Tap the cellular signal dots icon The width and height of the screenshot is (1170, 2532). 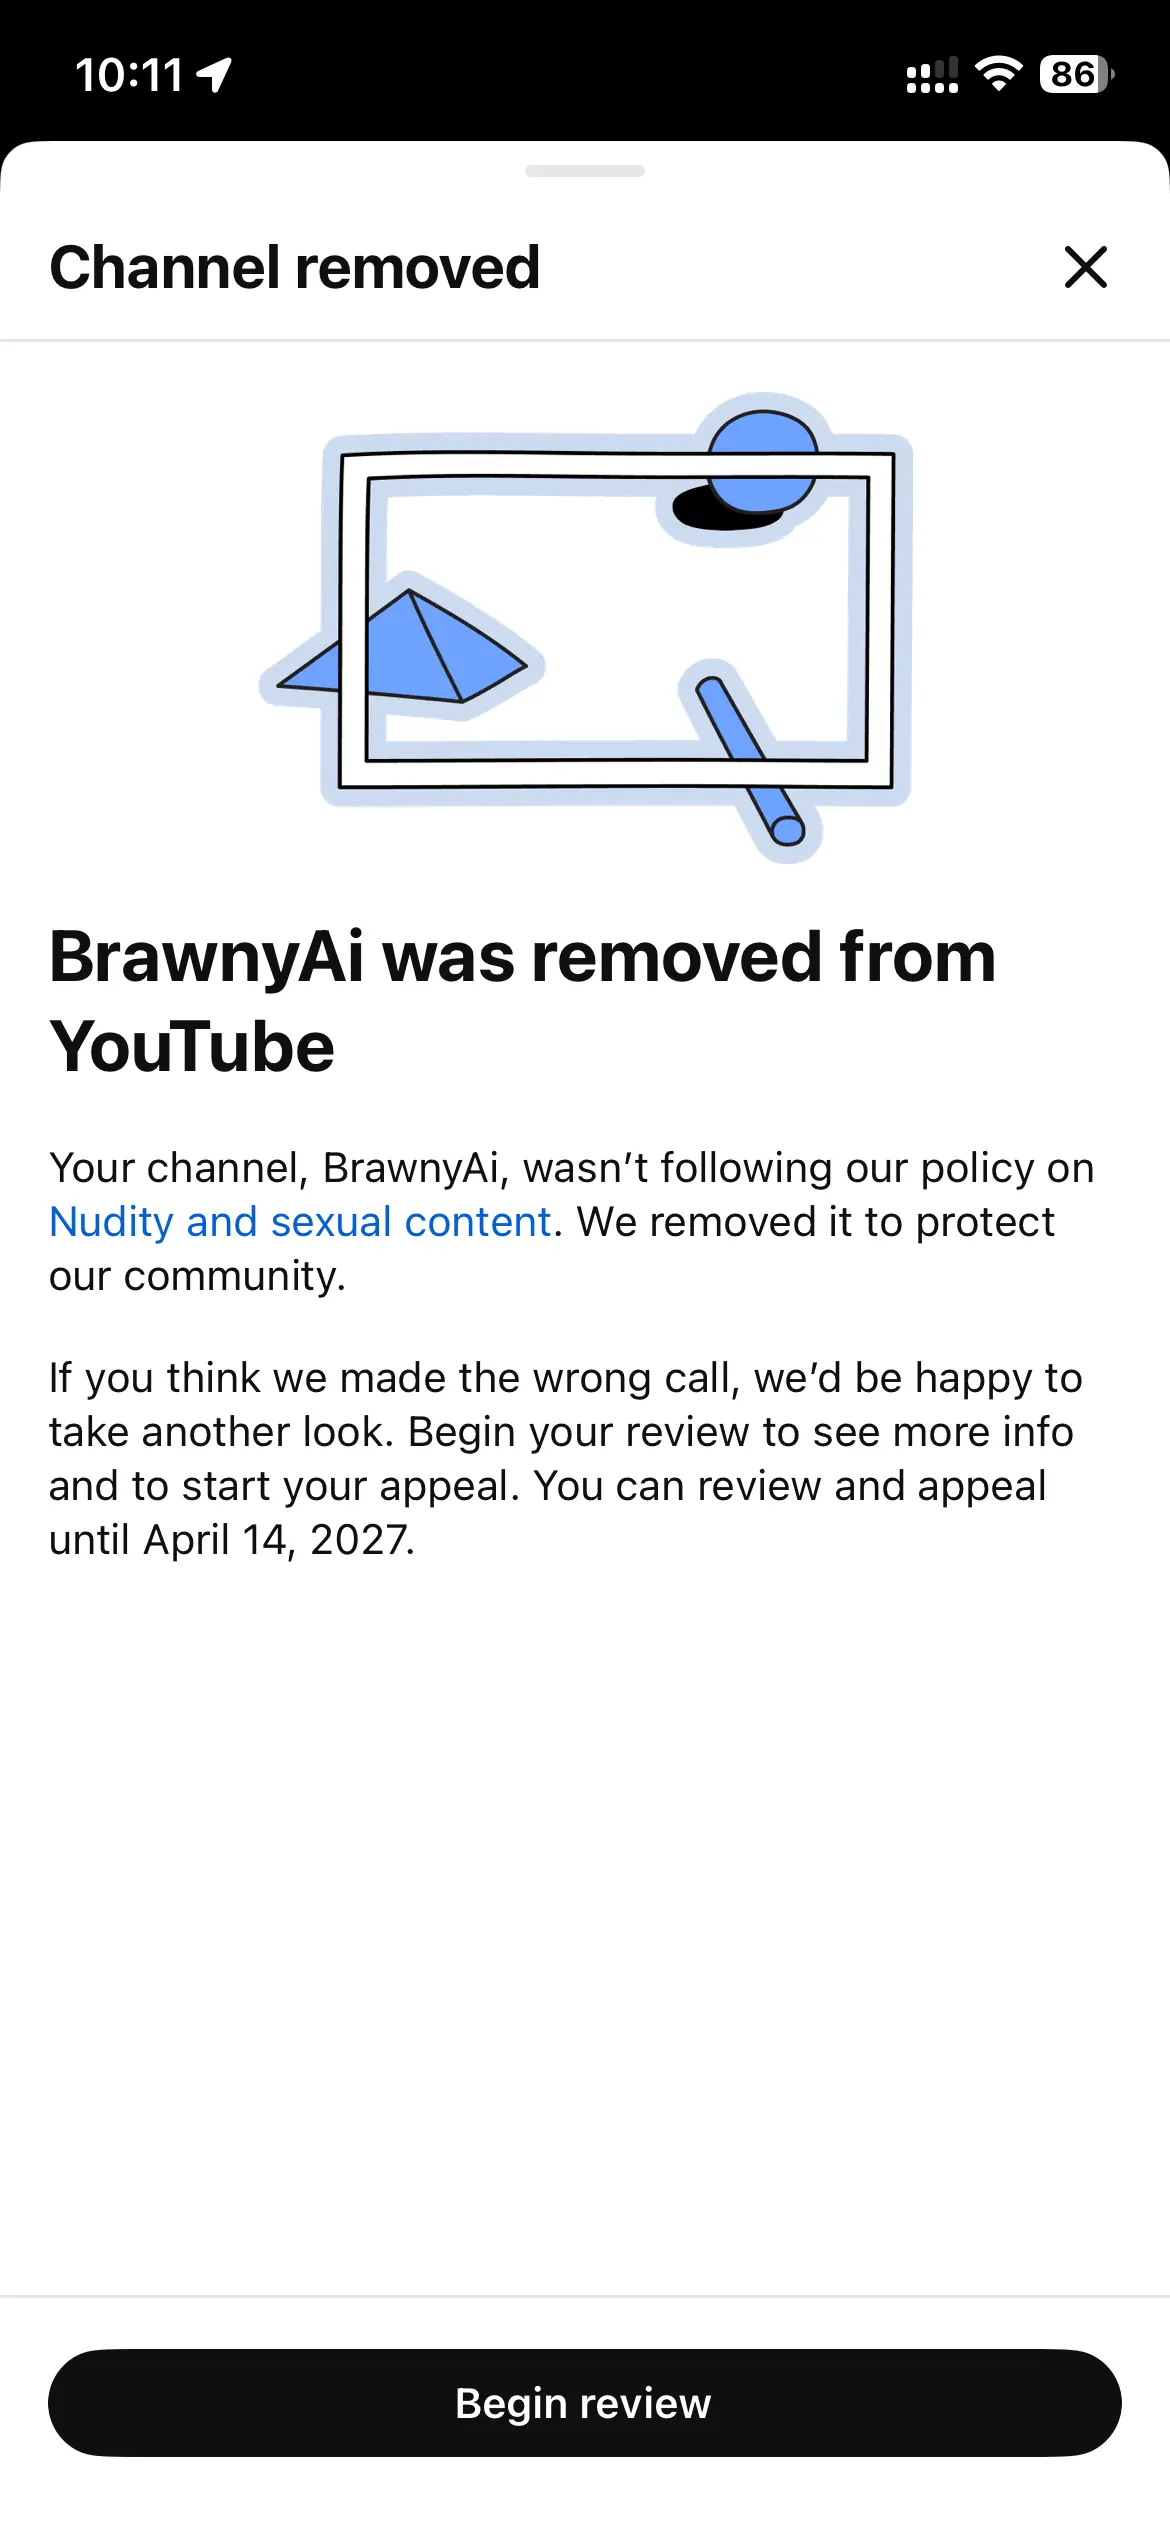pyautogui.click(x=932, y=76)
